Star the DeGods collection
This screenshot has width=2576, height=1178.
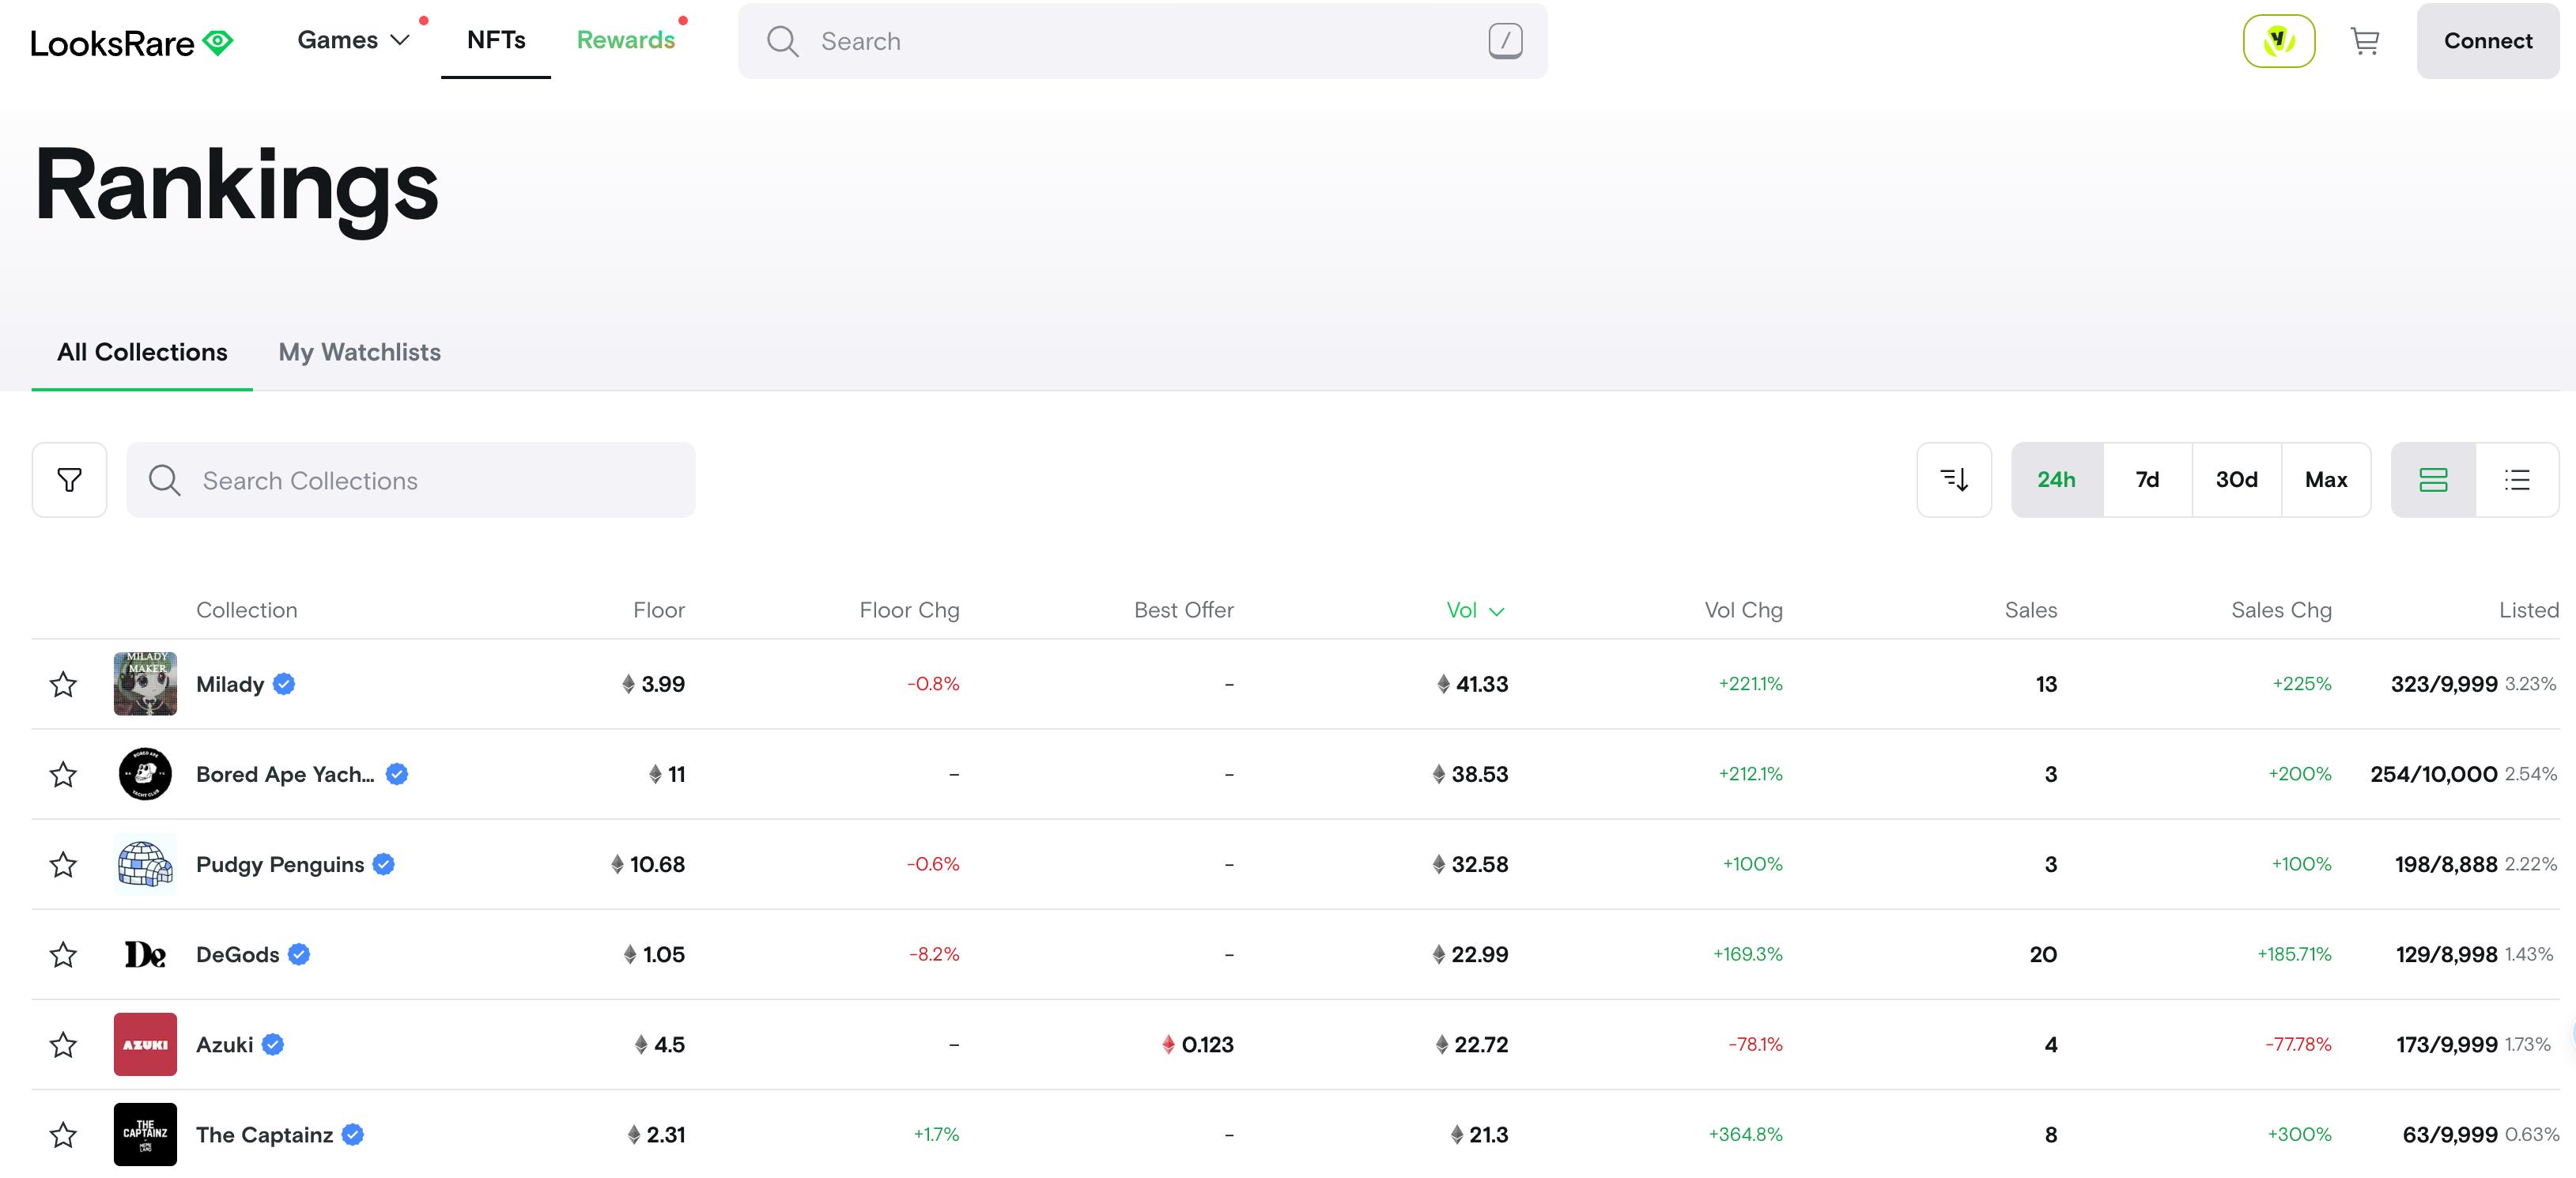coord(63,954)
